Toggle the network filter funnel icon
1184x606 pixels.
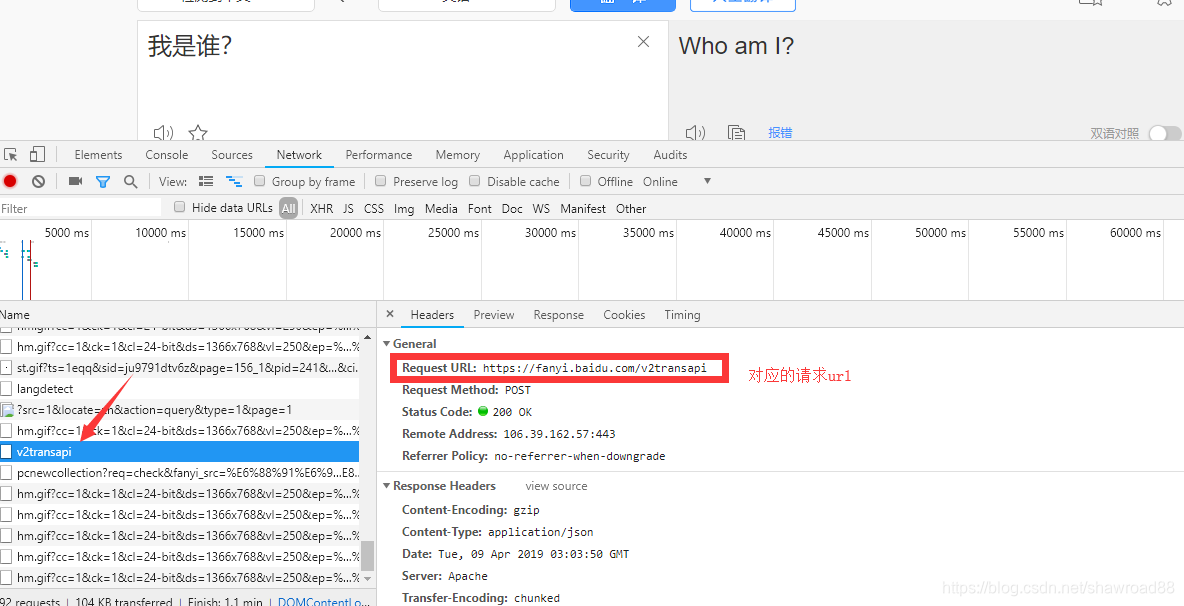click(x=103, y=181)
